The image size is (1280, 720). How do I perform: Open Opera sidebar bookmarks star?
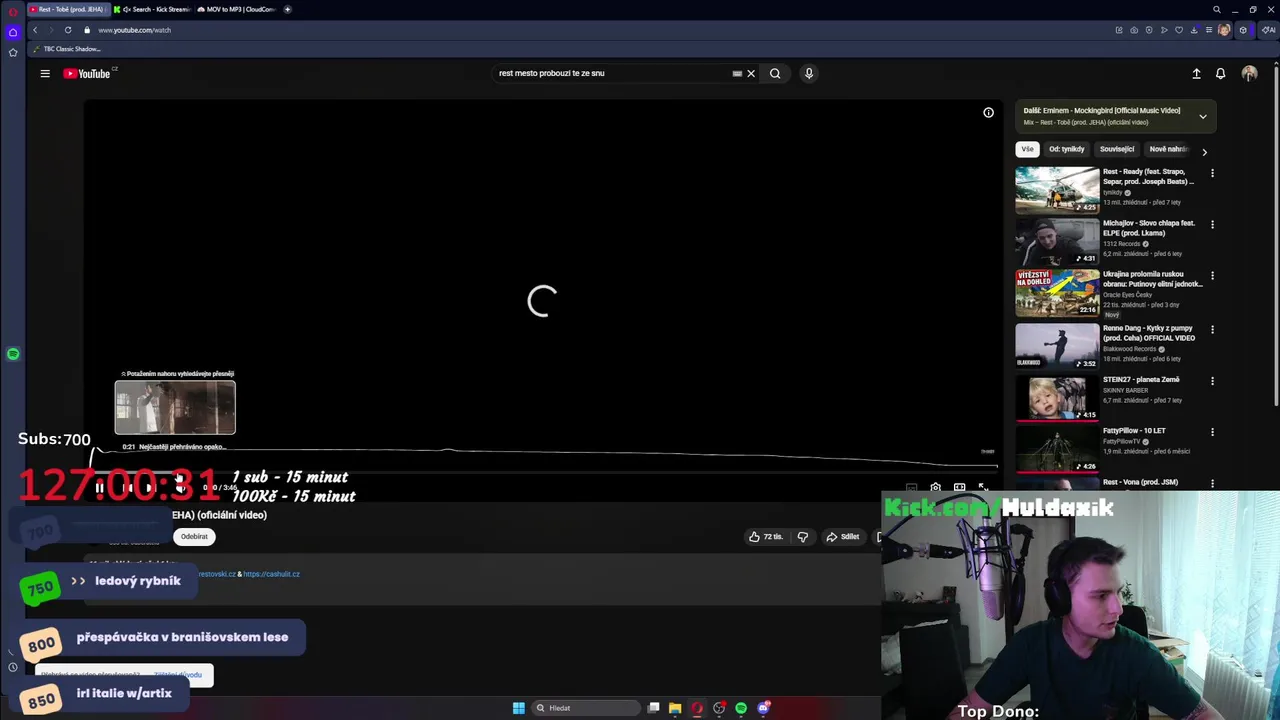point(13,52)
